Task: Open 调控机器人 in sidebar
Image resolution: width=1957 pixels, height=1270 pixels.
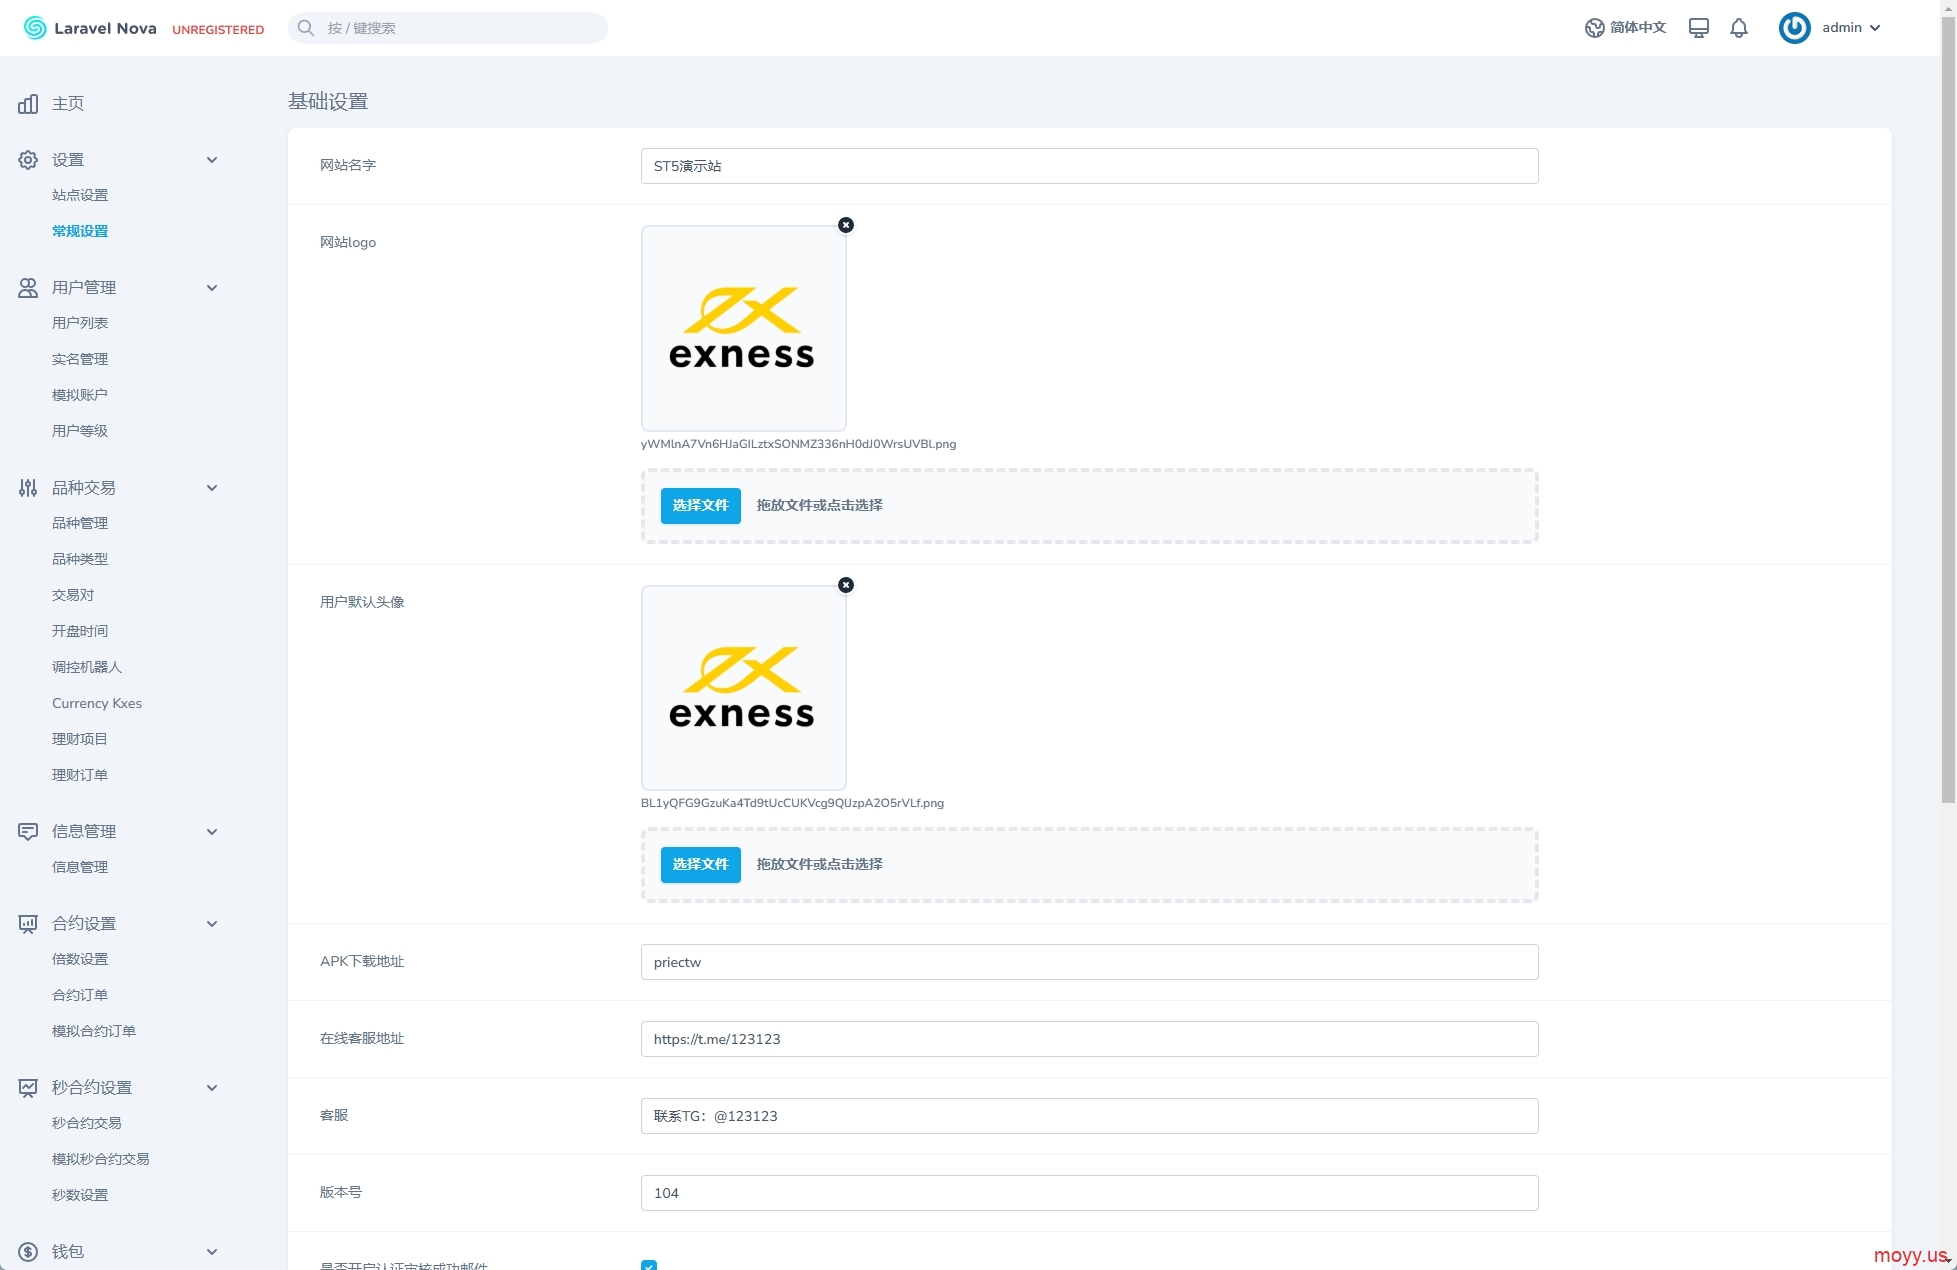Action: click(87, 667)
